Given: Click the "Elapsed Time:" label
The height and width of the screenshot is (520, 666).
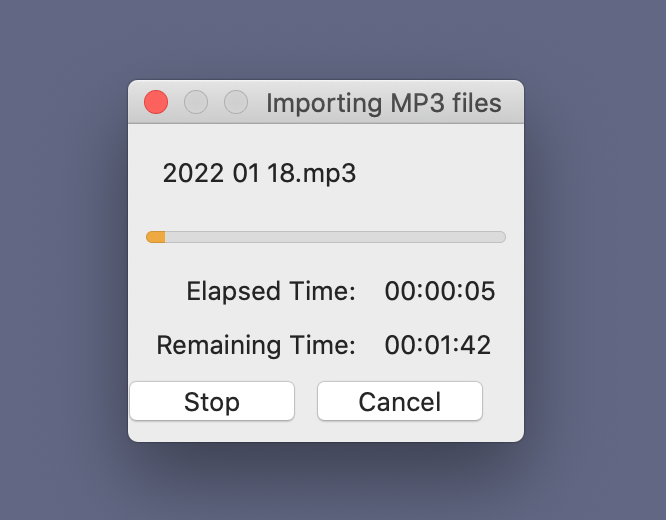Looking at the screenshot, I should (271, 292).
